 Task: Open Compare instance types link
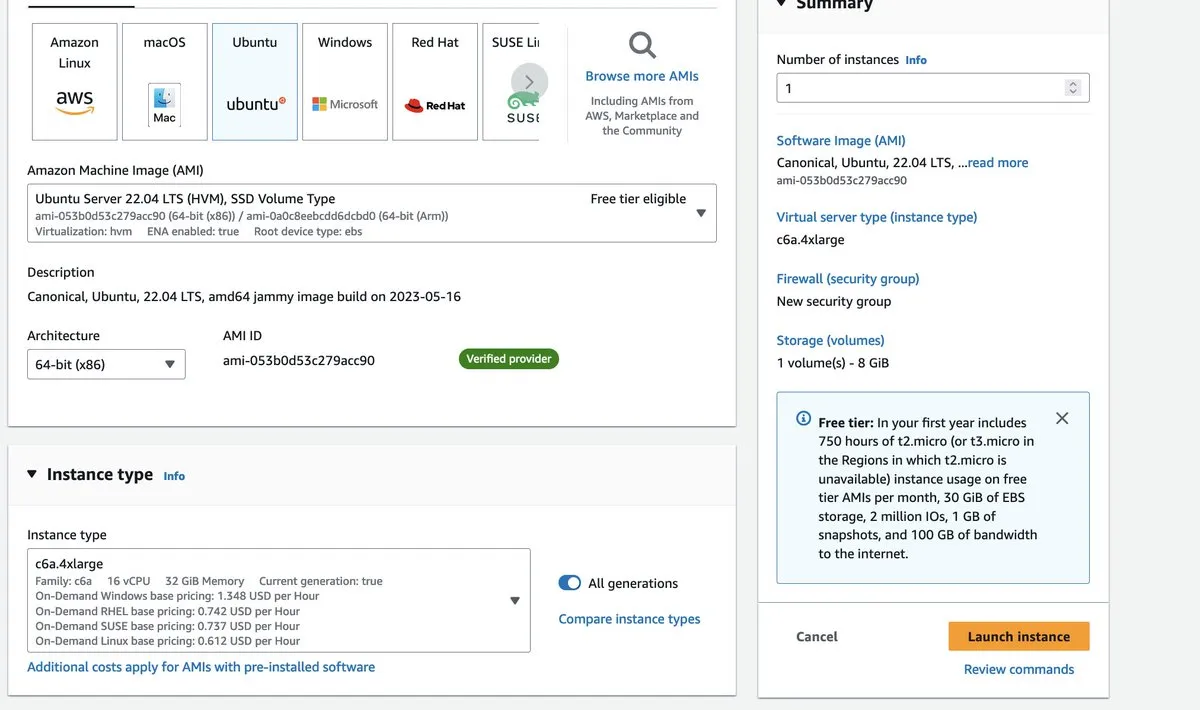click(x=629, y=619)
